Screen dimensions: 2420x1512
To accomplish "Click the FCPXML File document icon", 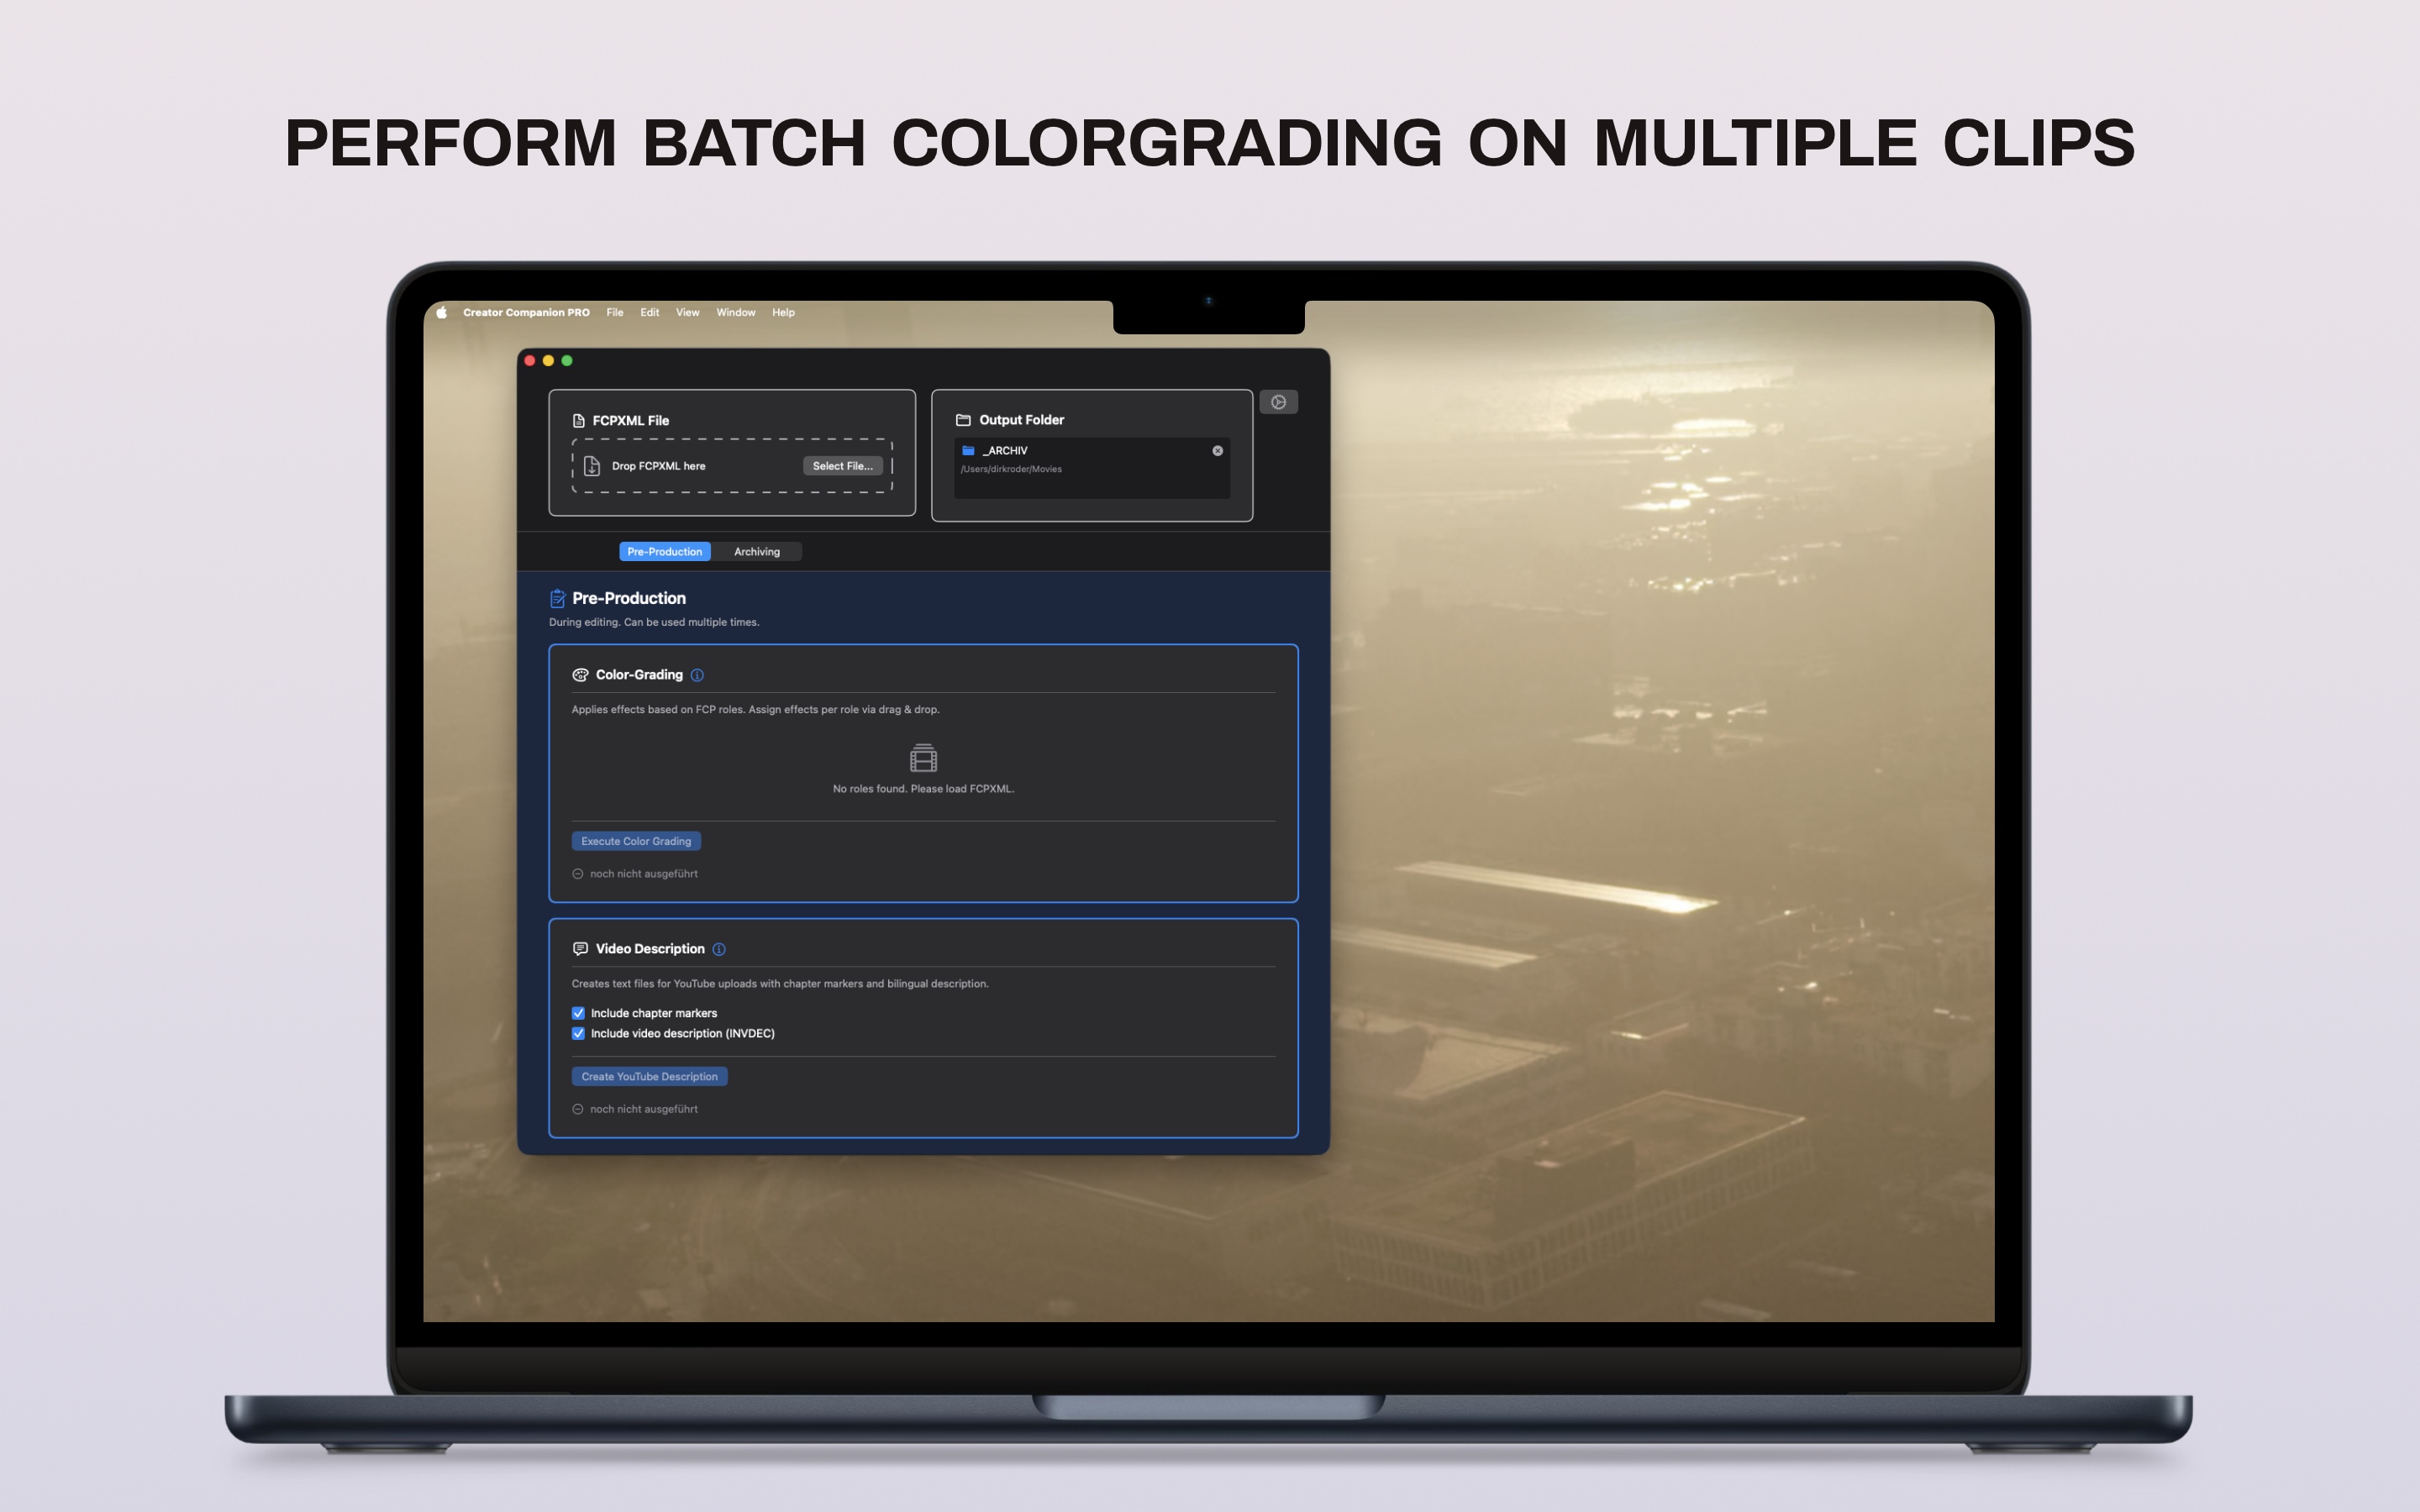I will (x=579, y=421).
